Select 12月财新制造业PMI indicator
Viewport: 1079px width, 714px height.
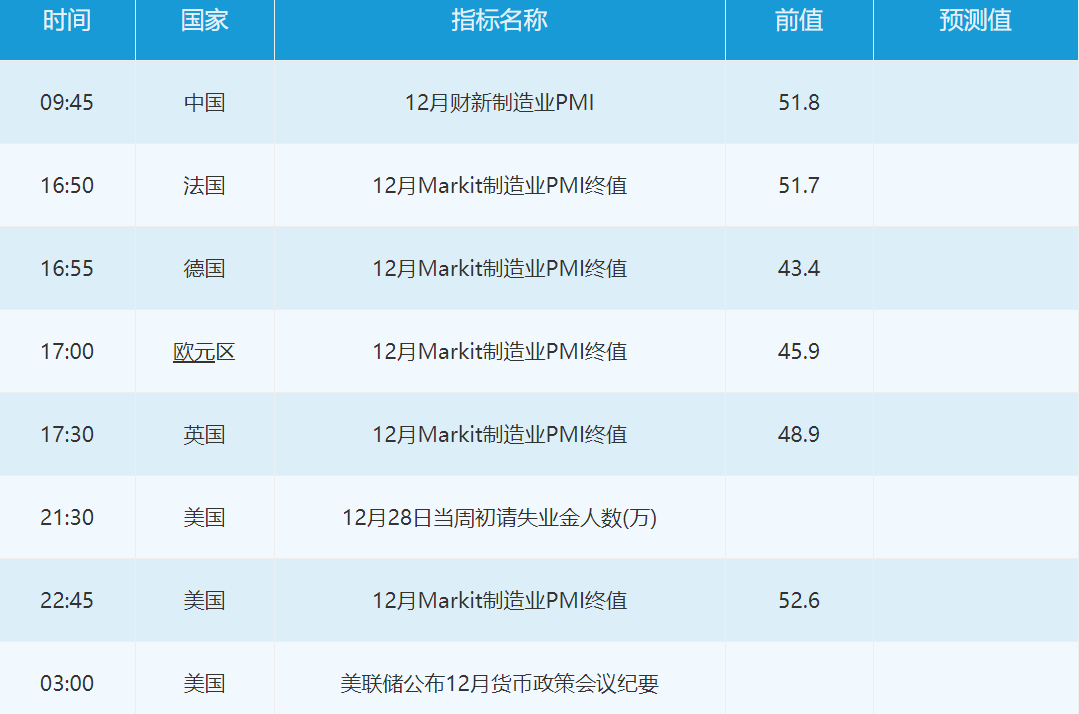500,102
